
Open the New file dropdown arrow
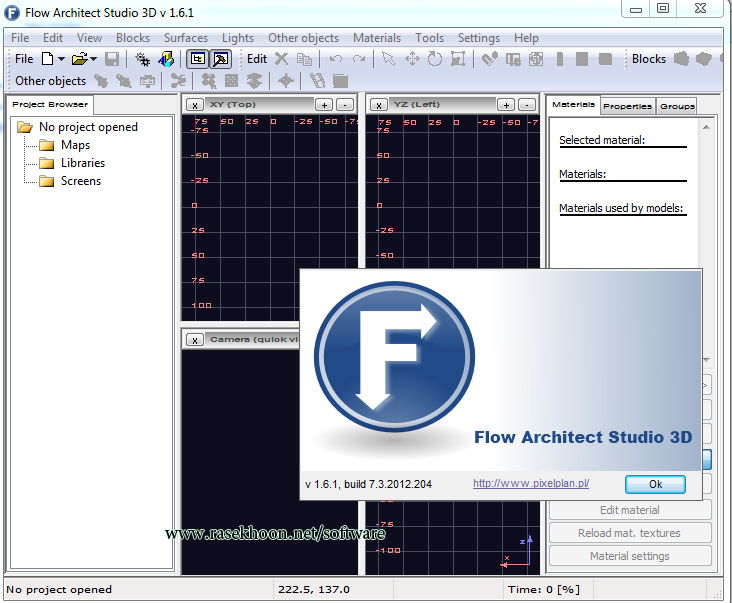[x=61, y=59]
